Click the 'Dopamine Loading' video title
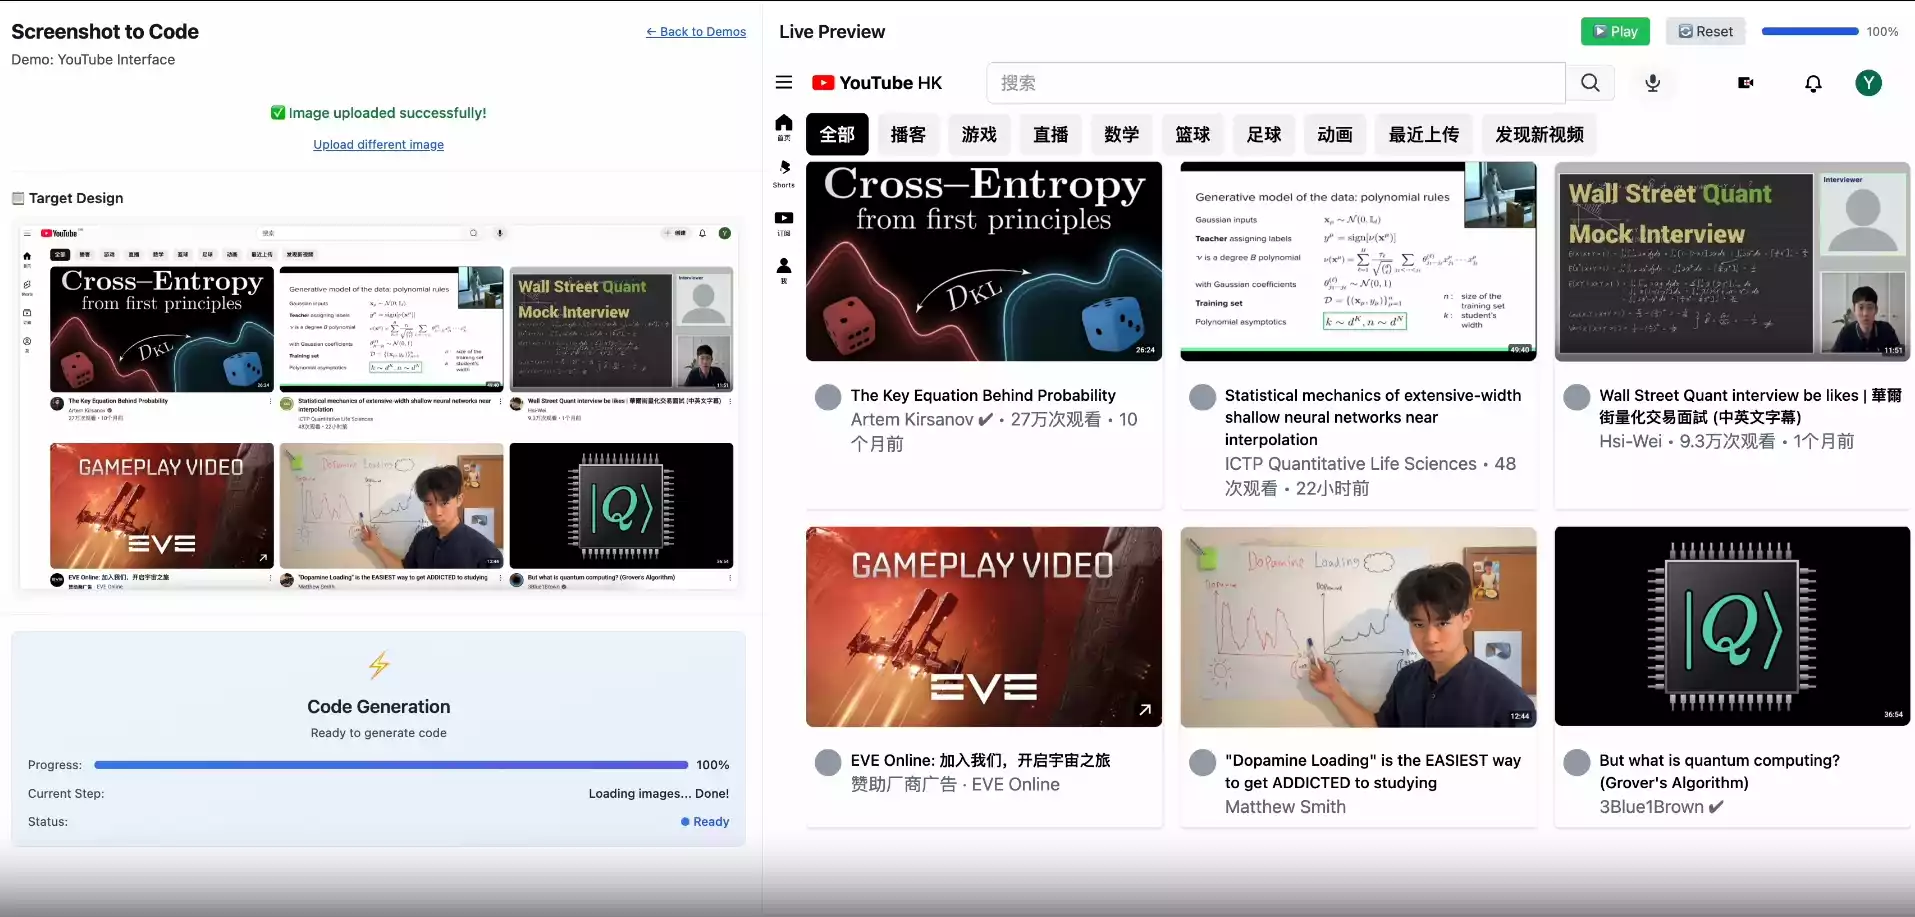This screenshot has height=917, width=1915. coord(1373,772)
